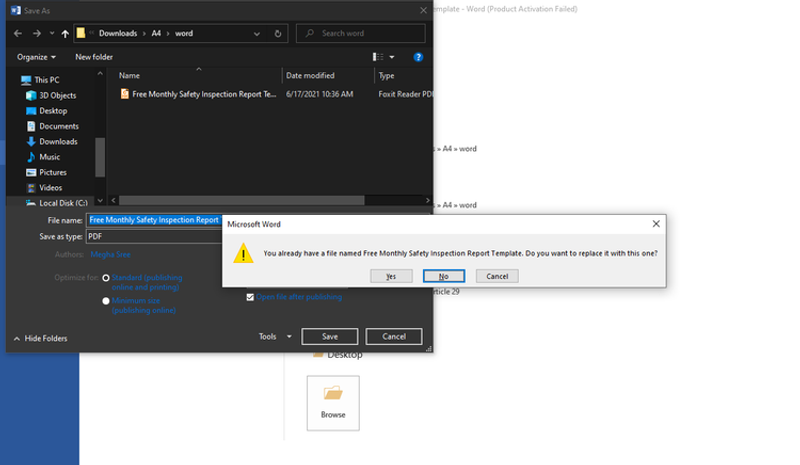Click navigation pane scroll up arrow
This screenshot has width=800, height=465.
100,74
